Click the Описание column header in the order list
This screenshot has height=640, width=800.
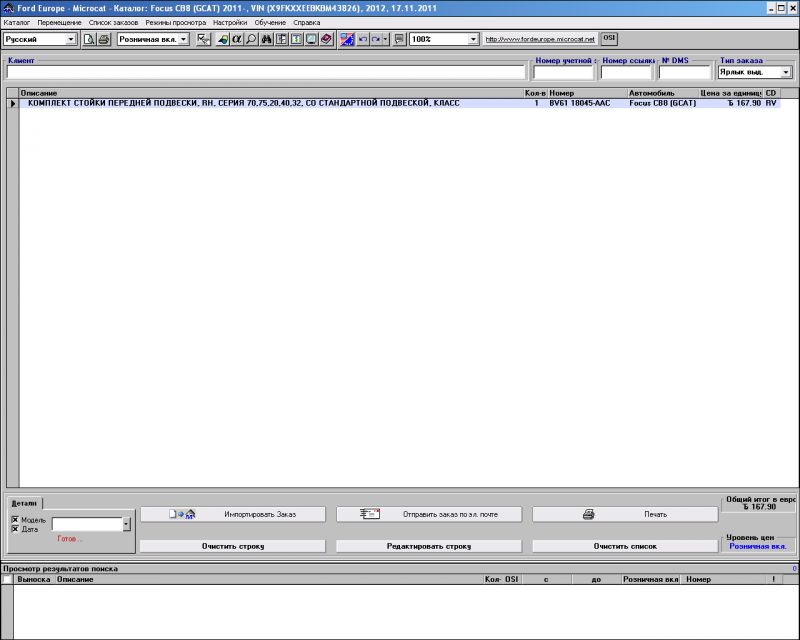pyautogui.click(x=271, y=93)
